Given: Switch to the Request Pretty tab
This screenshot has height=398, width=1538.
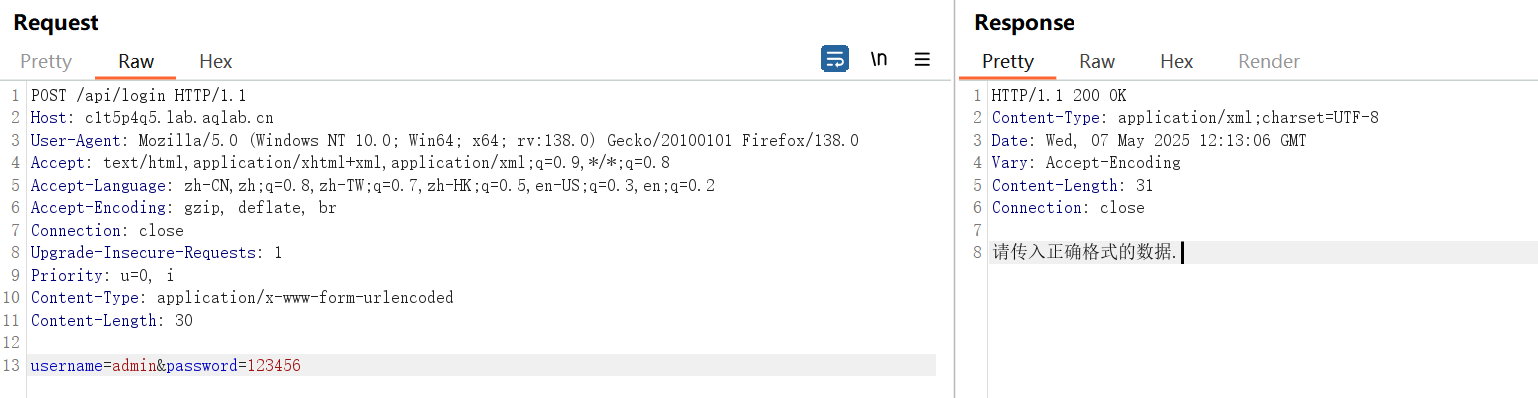Looking at the screenshot, I should [46, 62].
